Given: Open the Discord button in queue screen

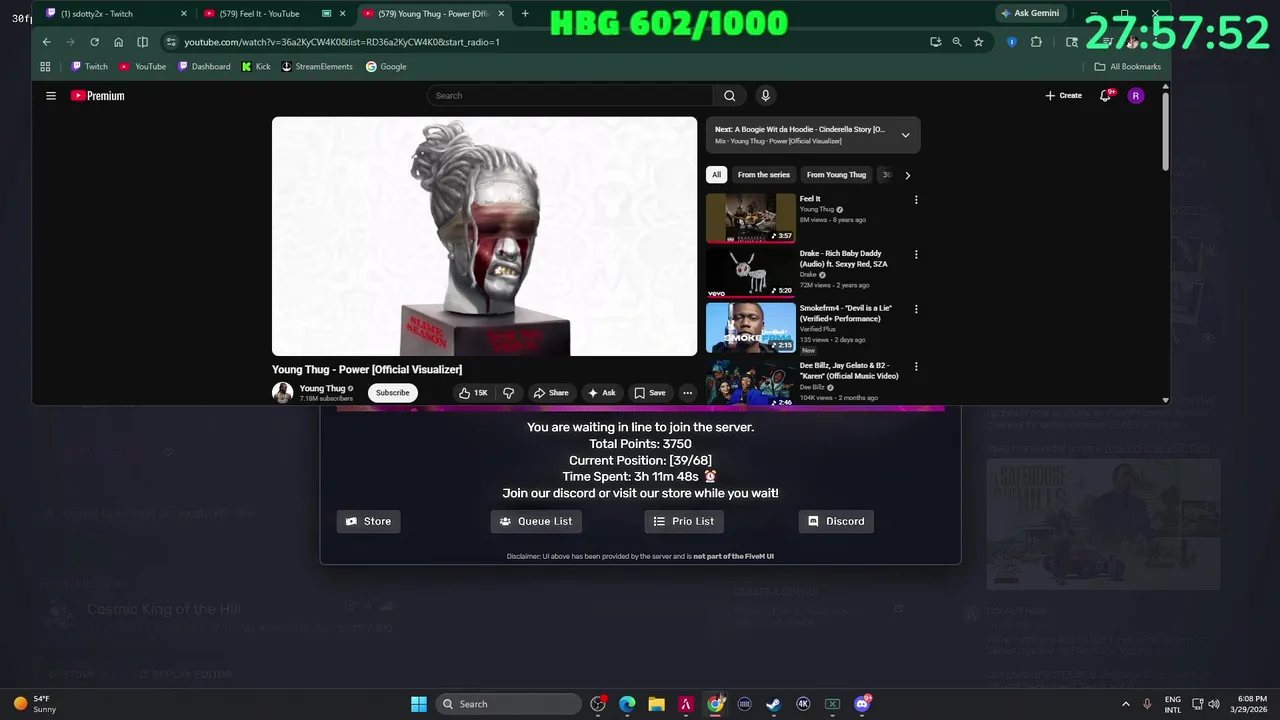Looking at the screenshot, I should tap(836, 521).
